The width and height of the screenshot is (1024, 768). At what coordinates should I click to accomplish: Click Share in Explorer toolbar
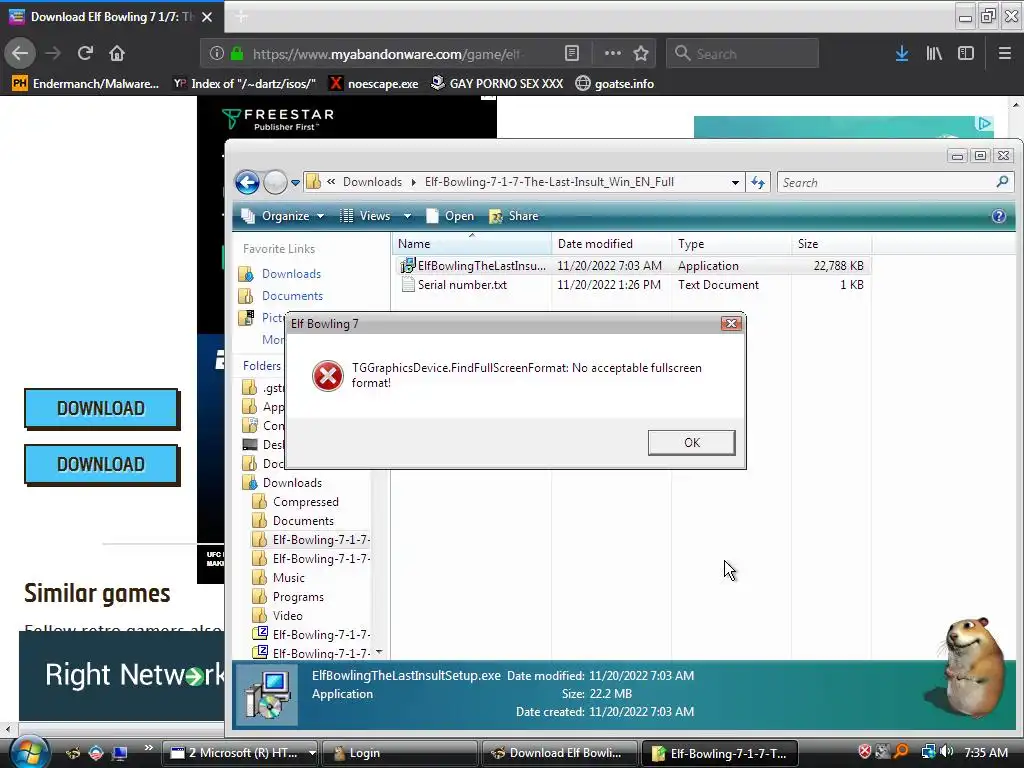514,216
